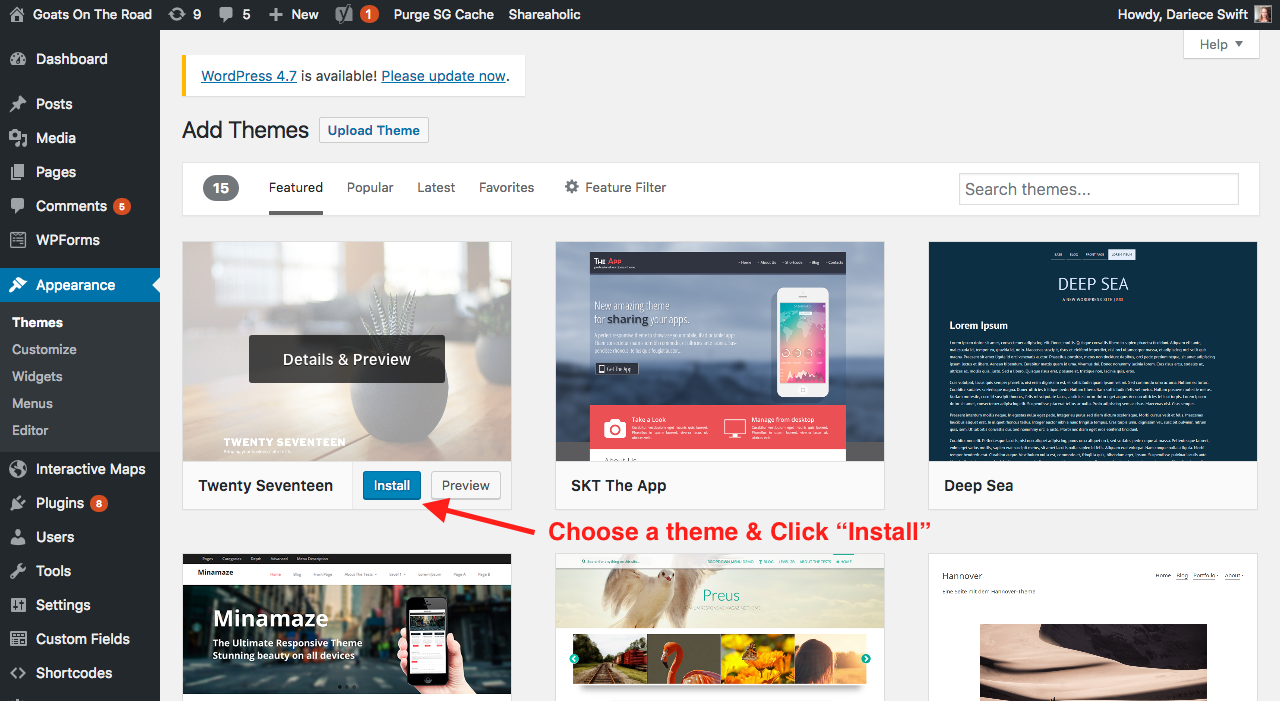Click the Dashboard gauge icon in sidebar
Screen dimensions: 1280x701
tap(18, 59)
